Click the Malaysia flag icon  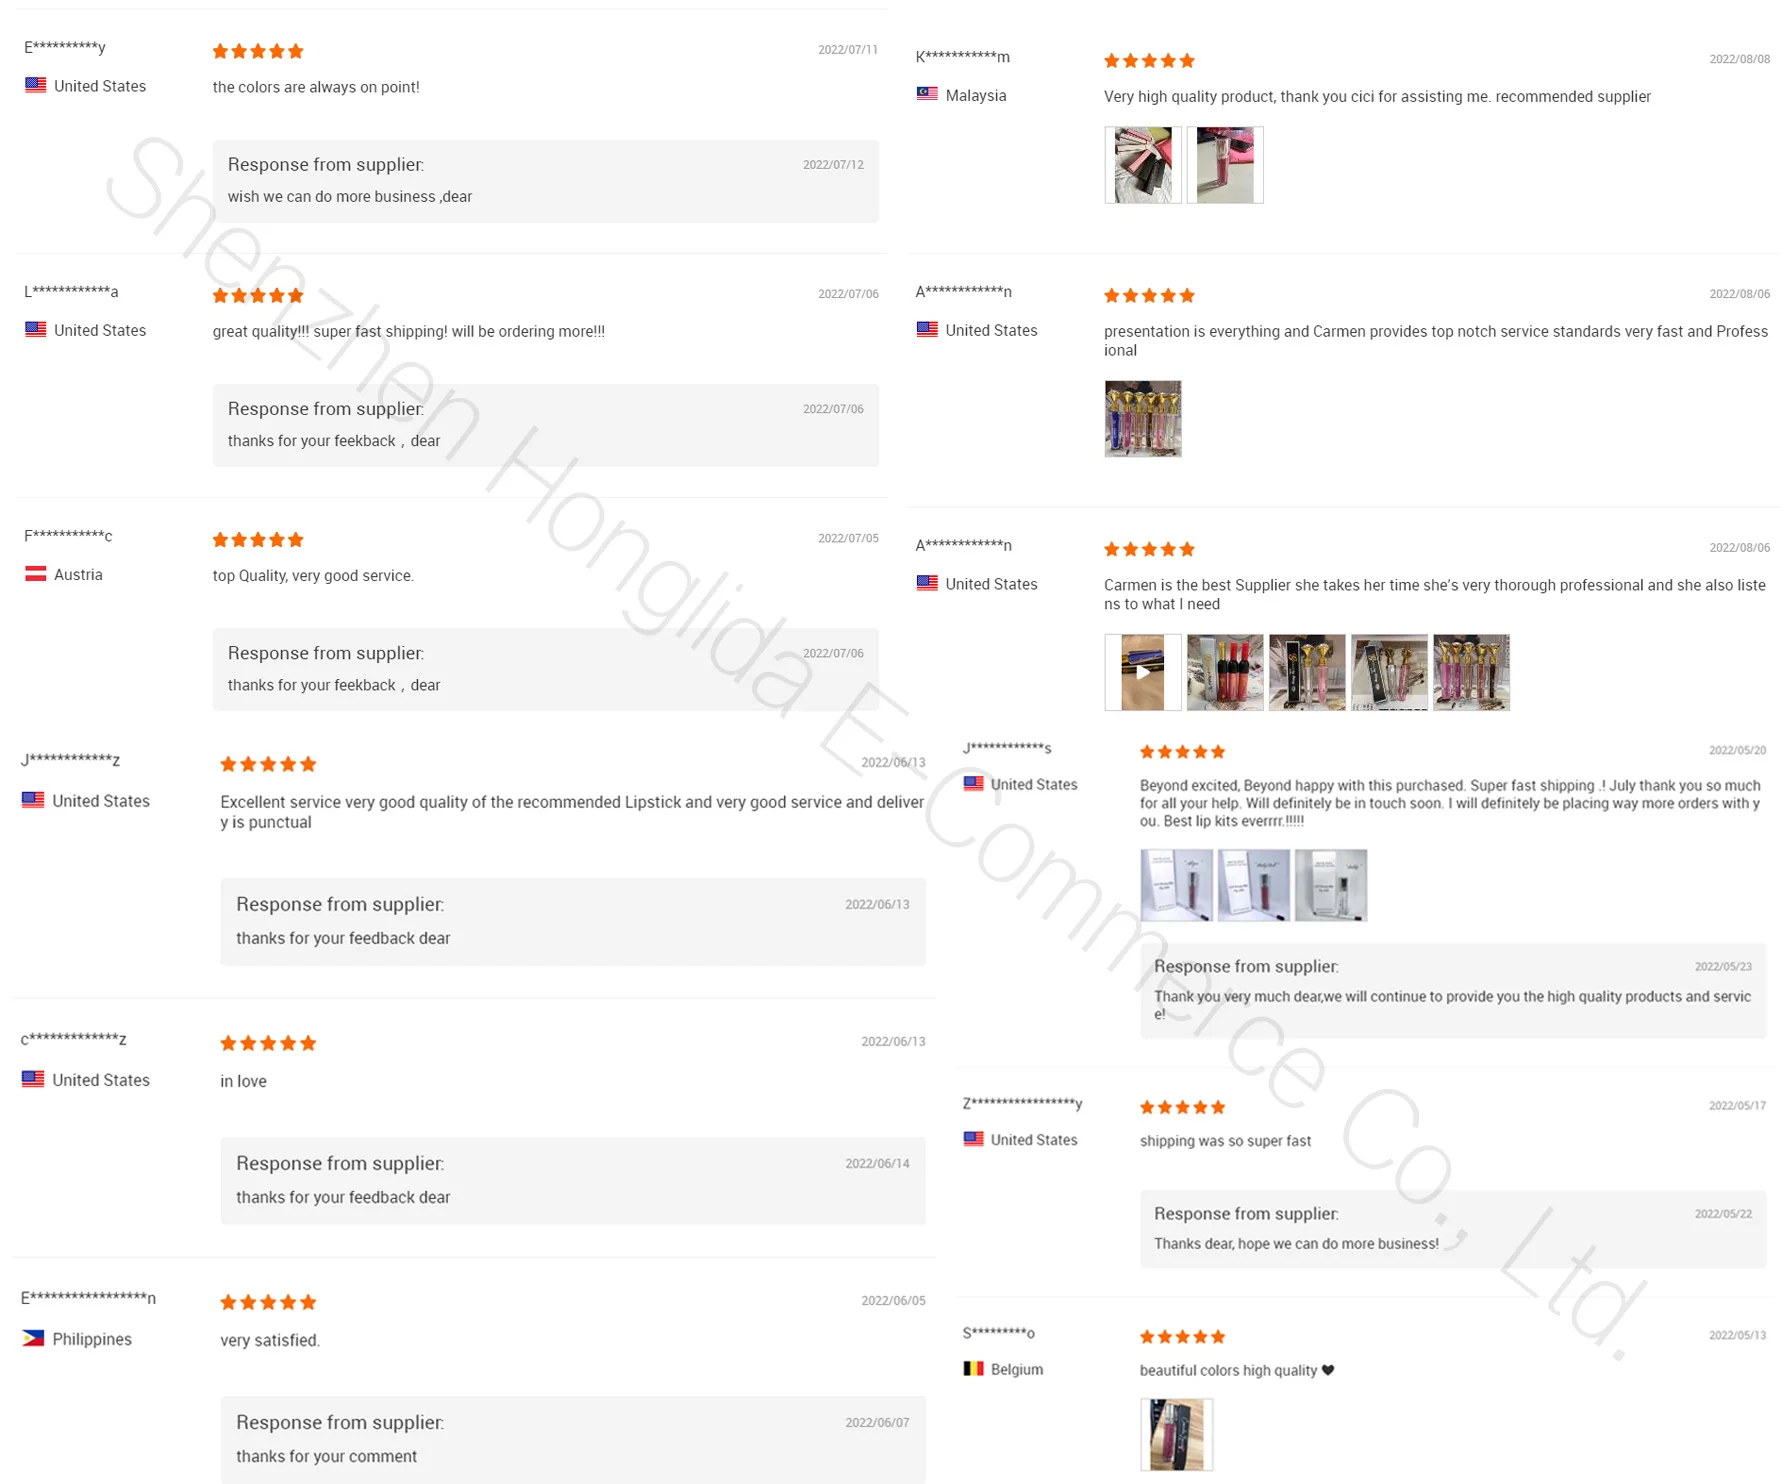tap(927, 95)
